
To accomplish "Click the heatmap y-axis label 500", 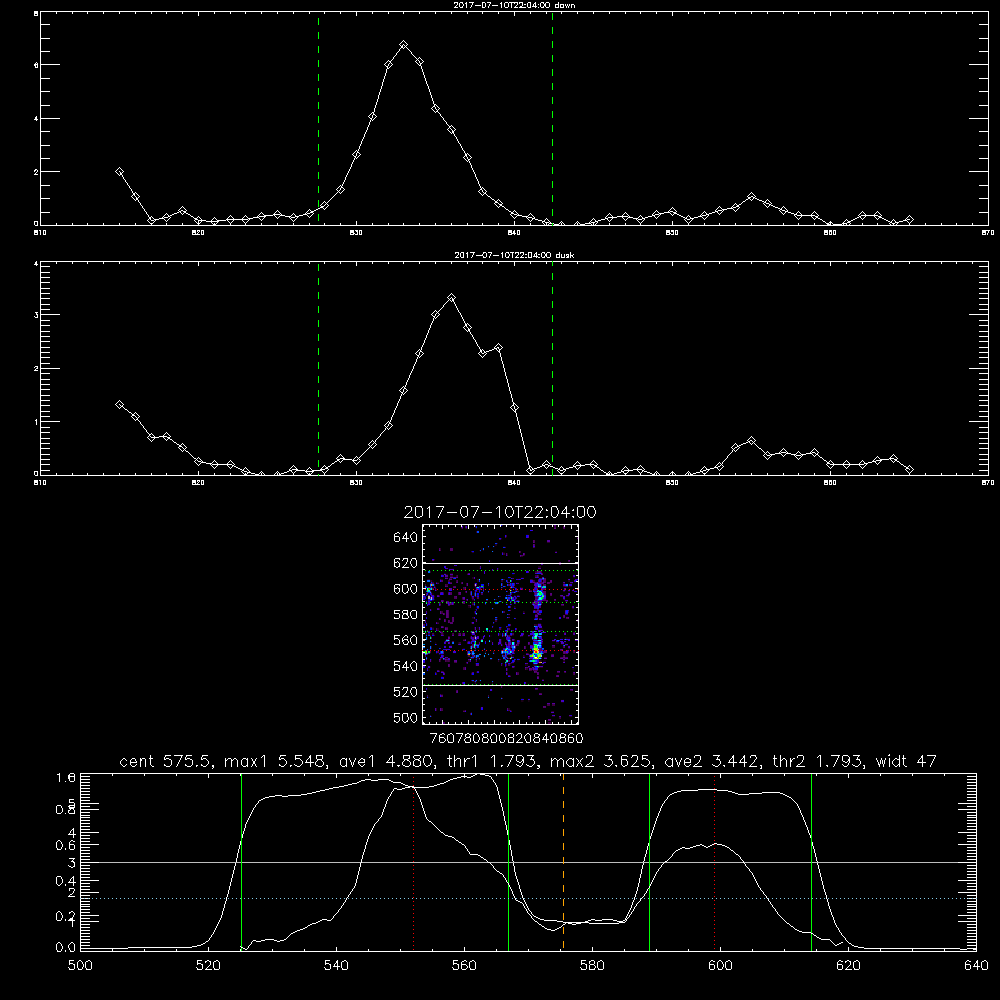I will 406,717.
